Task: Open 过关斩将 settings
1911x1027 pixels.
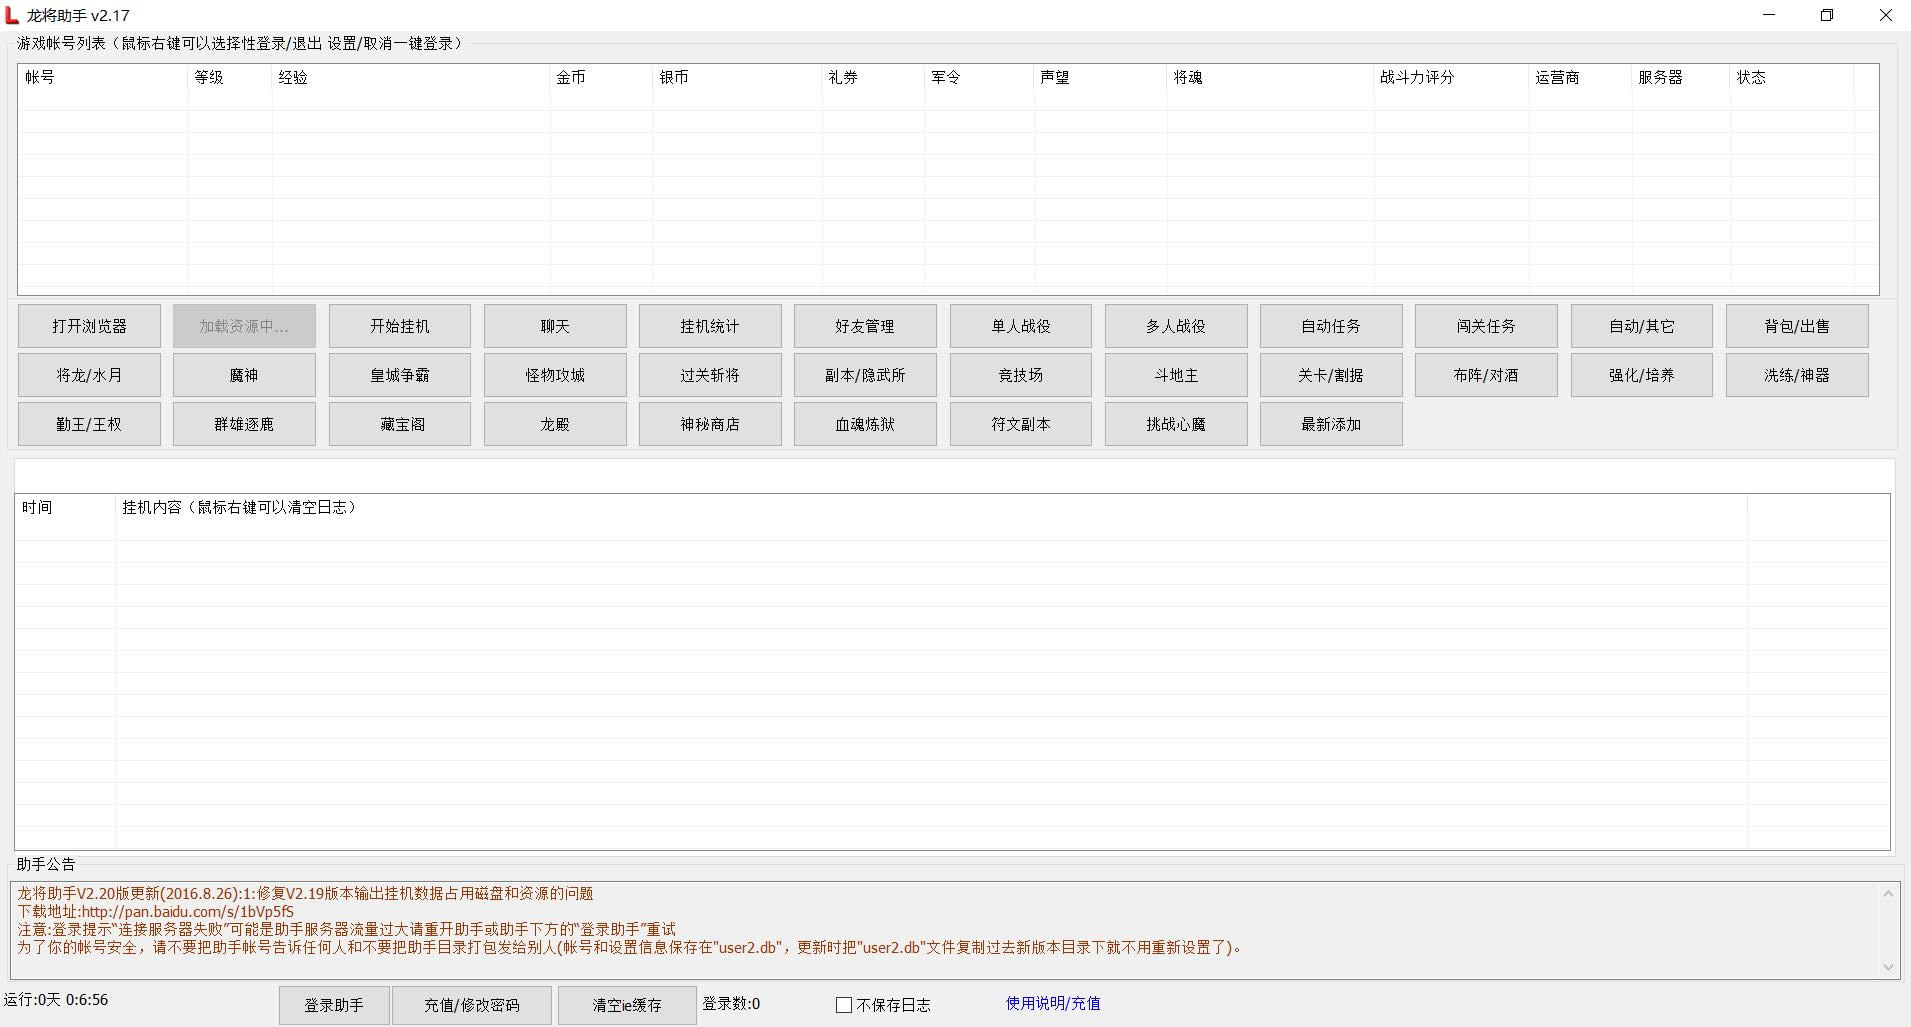Action: point(710,375)
